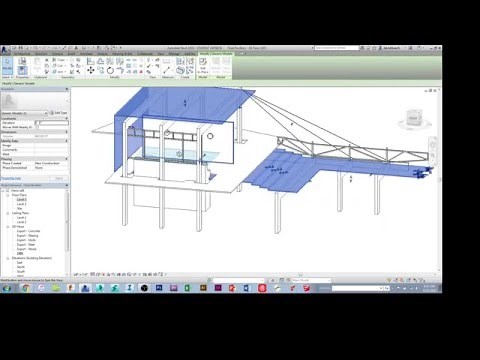Open the East elevation view
The height and width of the screenshot is (360, 480).
(x=20, y=263)
